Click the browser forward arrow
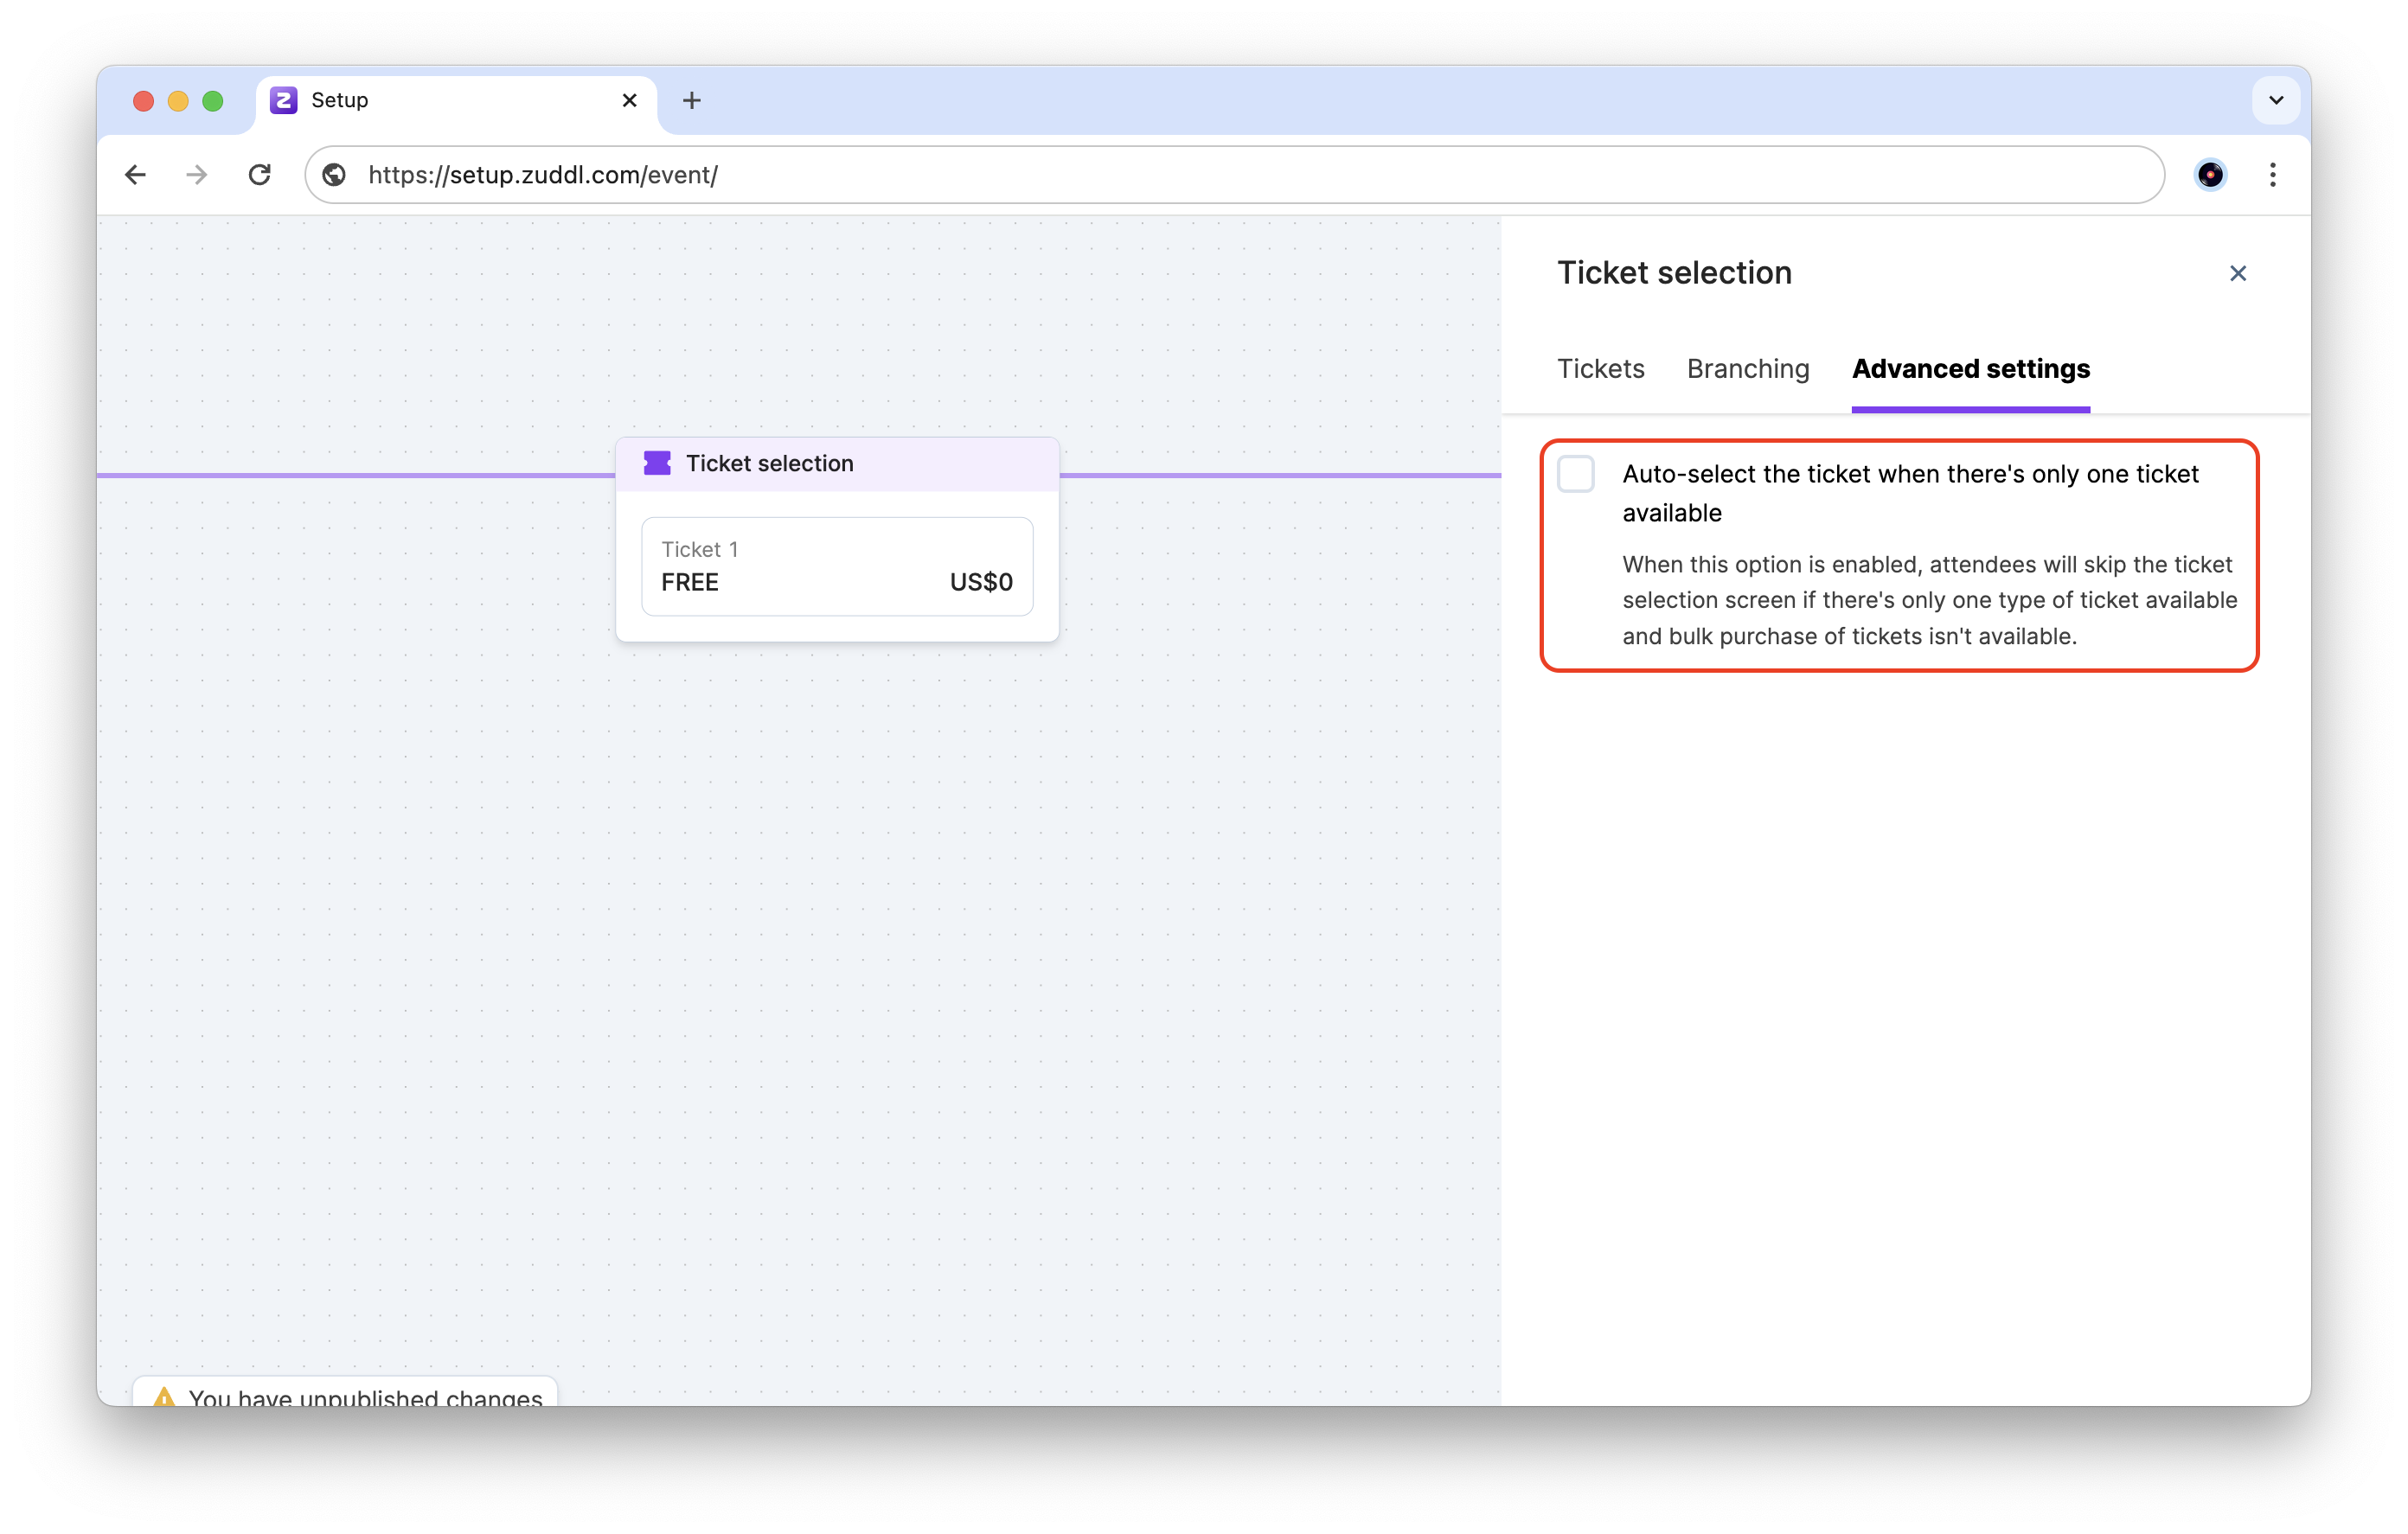 point(197,175)
